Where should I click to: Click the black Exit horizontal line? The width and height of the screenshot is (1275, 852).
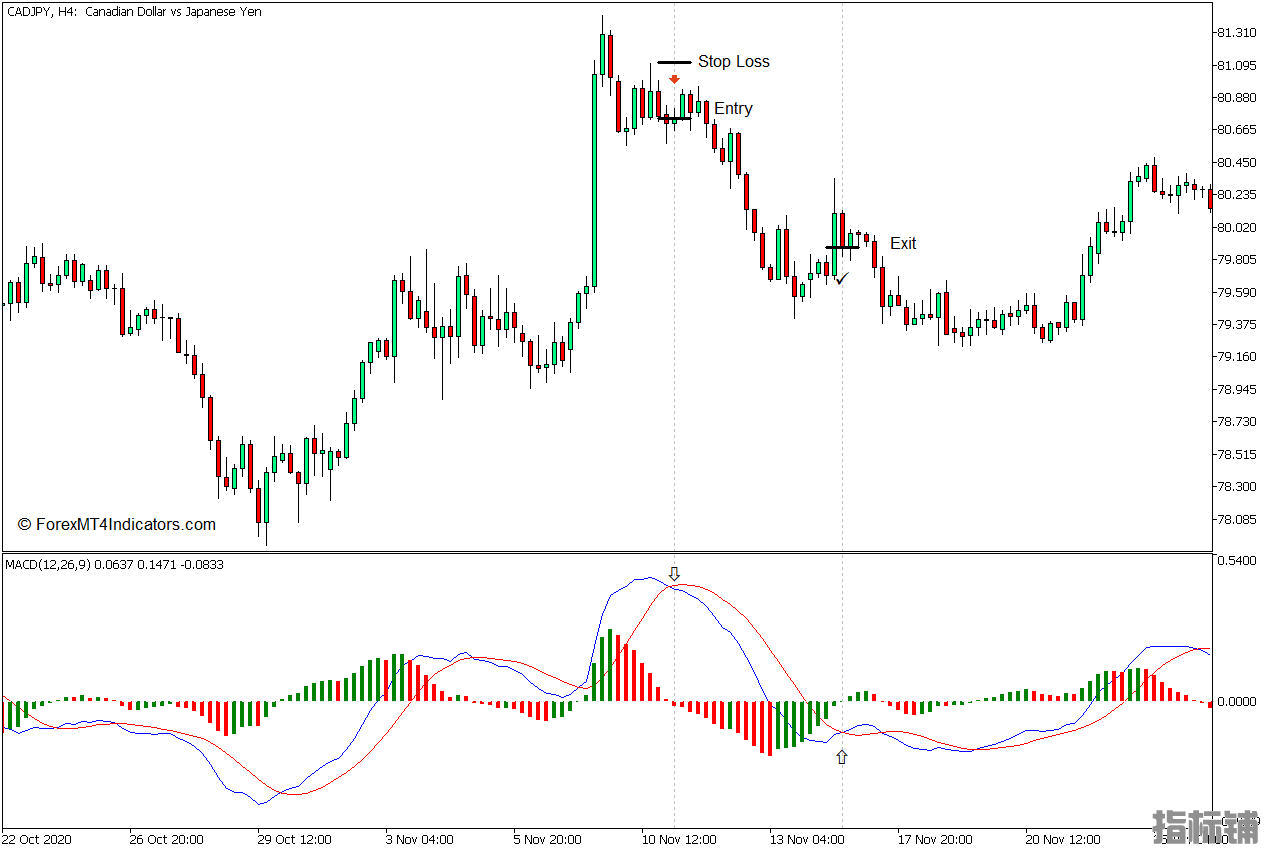tap(842, 247)
